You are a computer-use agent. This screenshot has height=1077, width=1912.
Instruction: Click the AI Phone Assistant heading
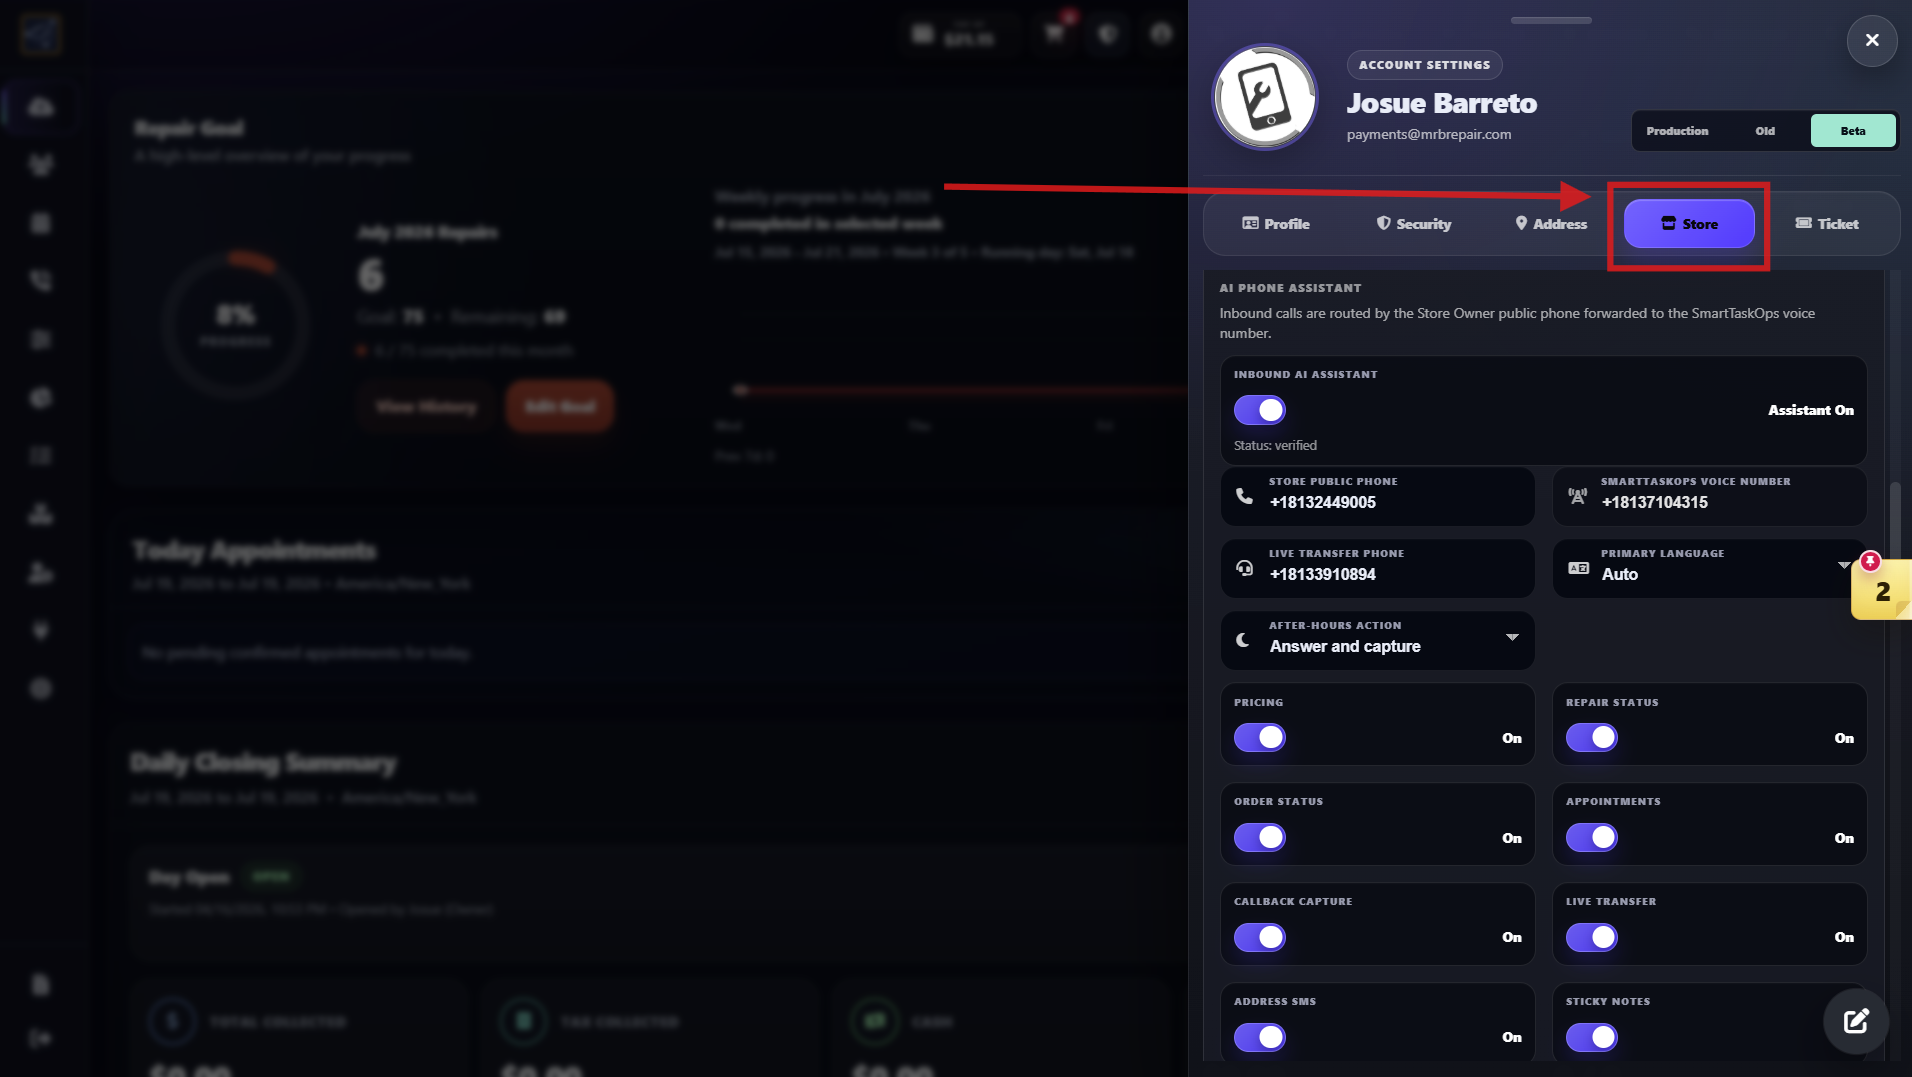coord(1290,288)
